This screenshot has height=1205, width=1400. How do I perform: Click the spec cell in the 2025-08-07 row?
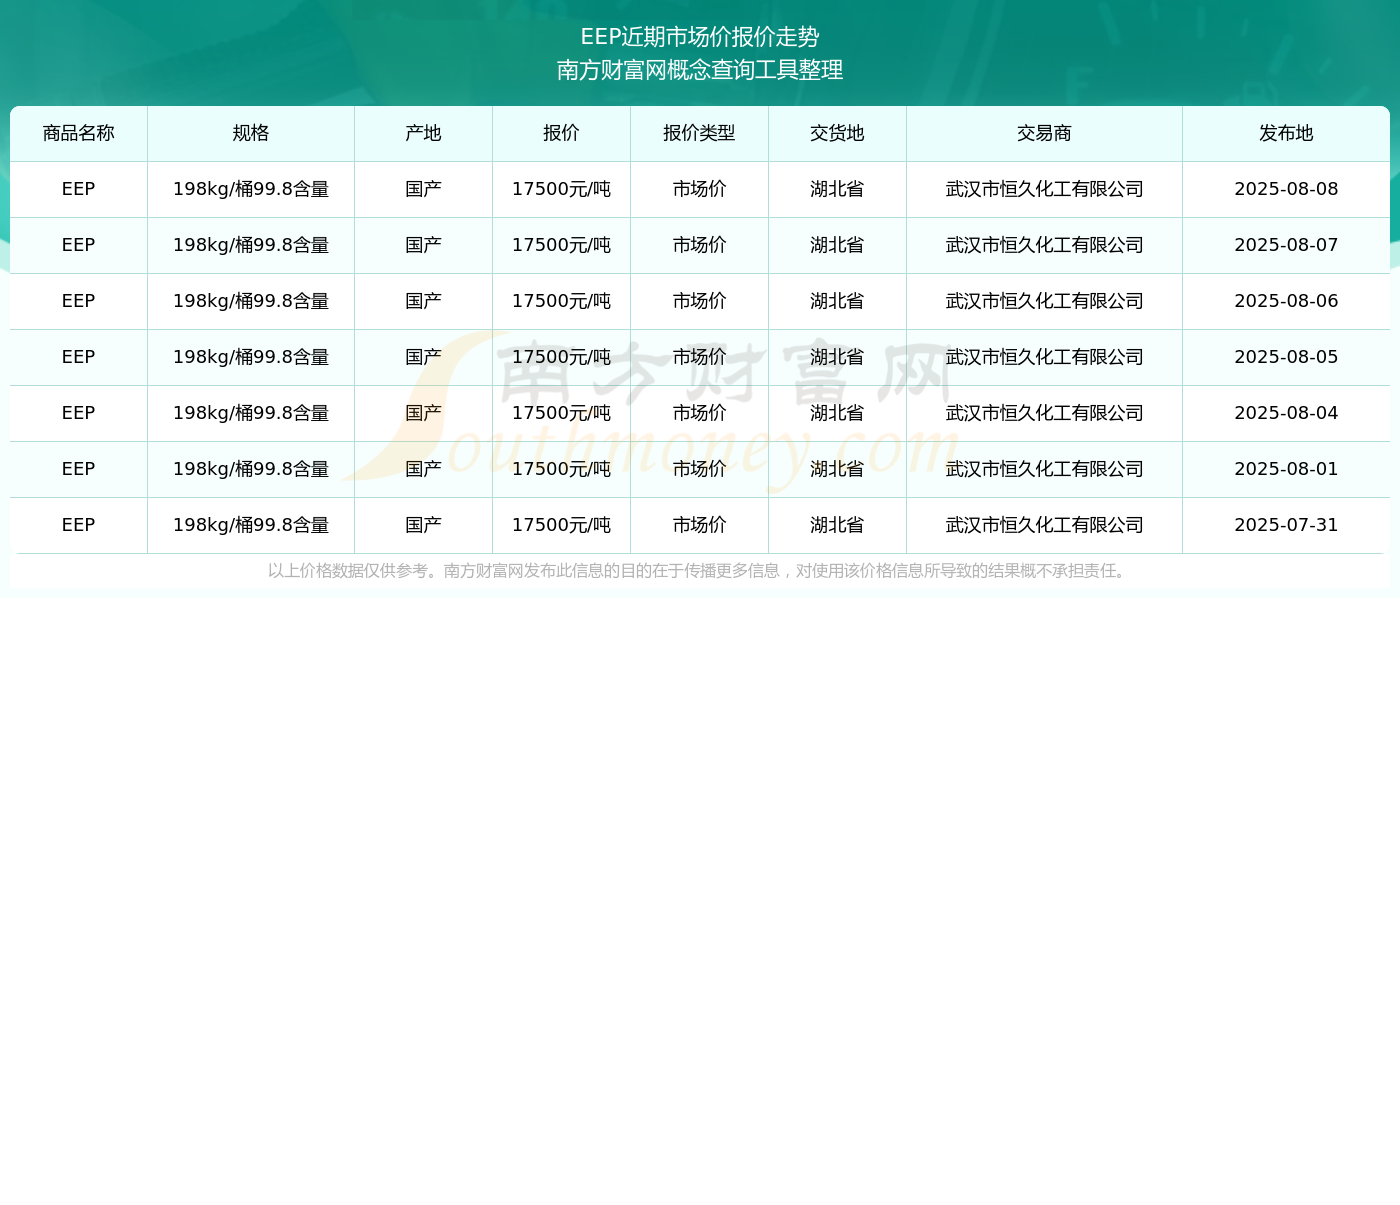point(251,245)
